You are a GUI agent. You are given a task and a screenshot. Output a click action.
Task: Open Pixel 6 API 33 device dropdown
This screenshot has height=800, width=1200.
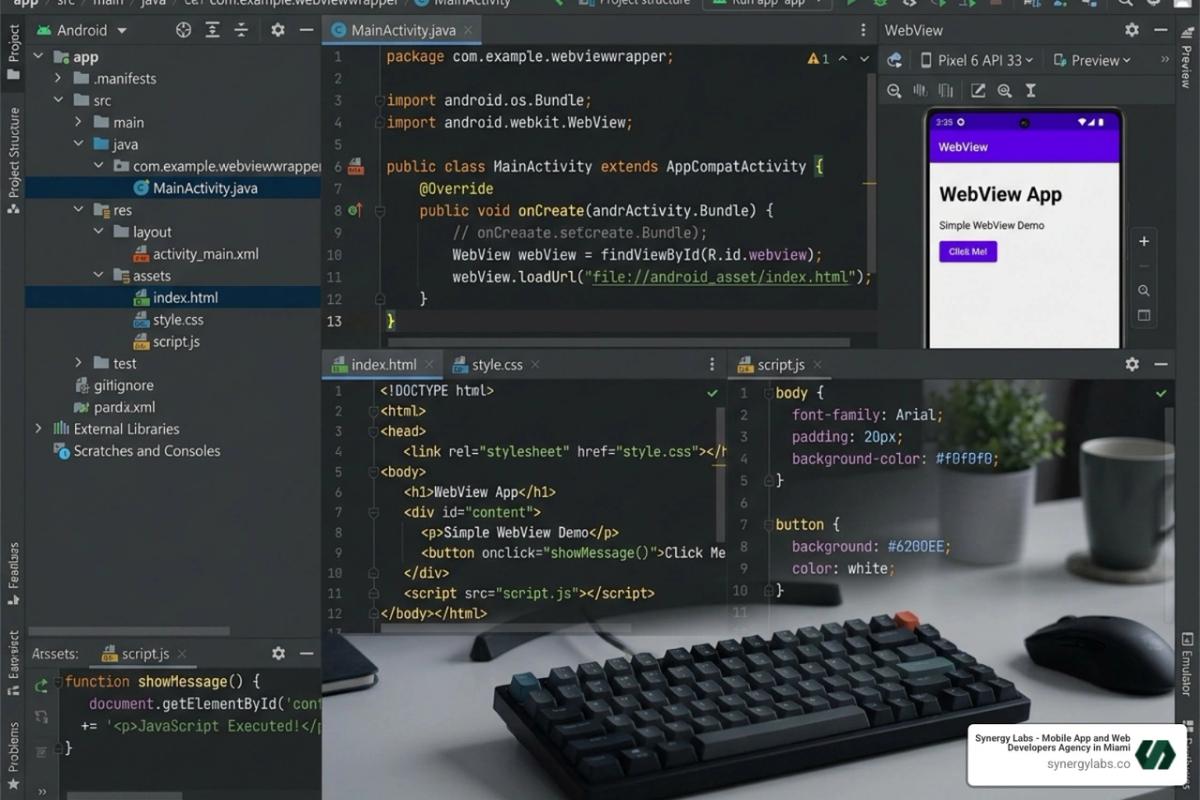976,60
